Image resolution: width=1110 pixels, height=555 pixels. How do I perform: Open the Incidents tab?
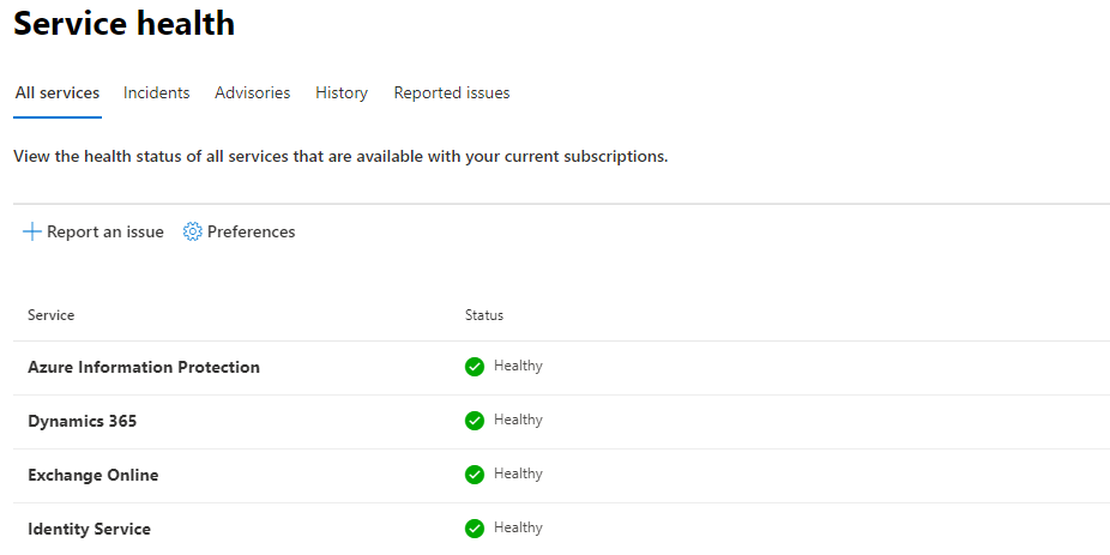coord(156,93)
